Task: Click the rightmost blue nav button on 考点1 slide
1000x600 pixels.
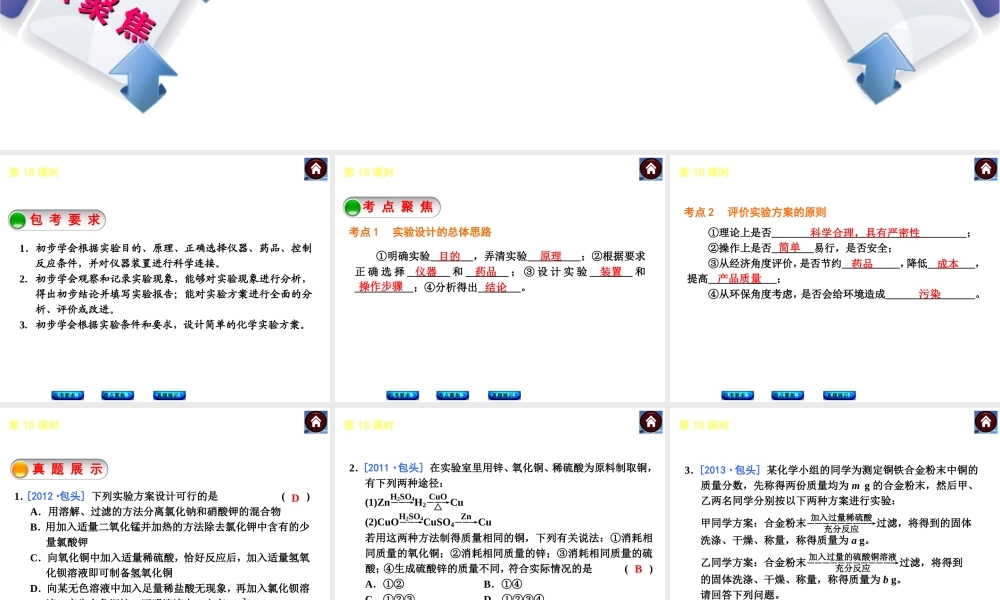Action: (504, 395)
